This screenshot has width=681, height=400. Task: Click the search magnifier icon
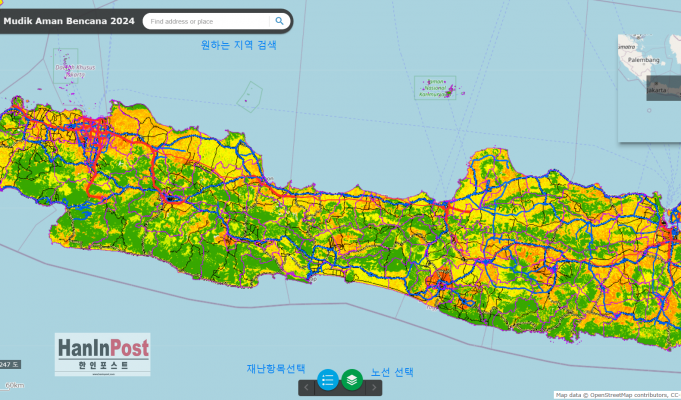279,21
